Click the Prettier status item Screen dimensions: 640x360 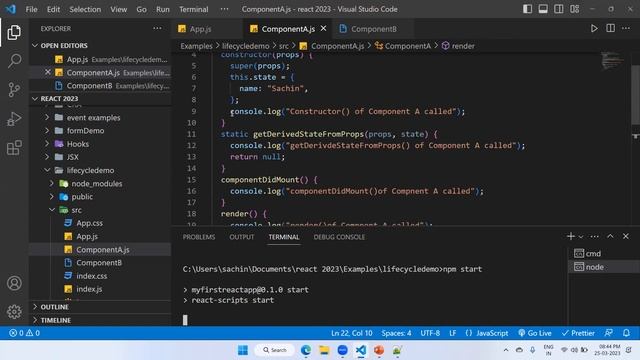pyautogui.click(x=578, y=333)
